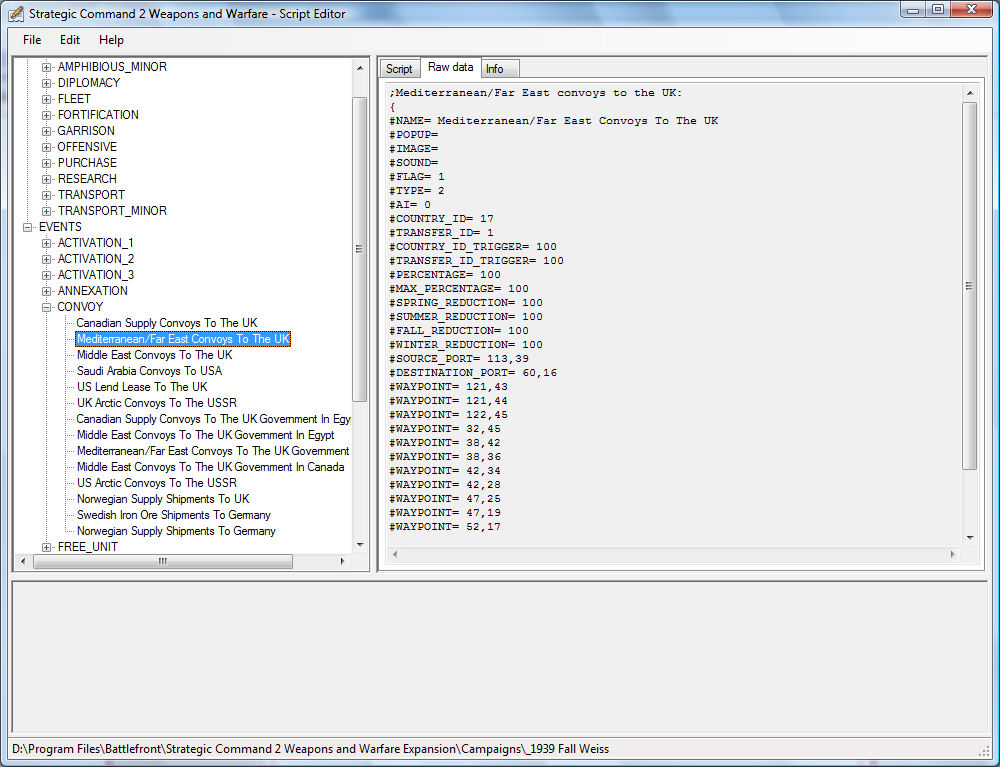Expand the DIPLOMACY tree node
This screenshot has height=767, width=1000.
coord(47,83)
